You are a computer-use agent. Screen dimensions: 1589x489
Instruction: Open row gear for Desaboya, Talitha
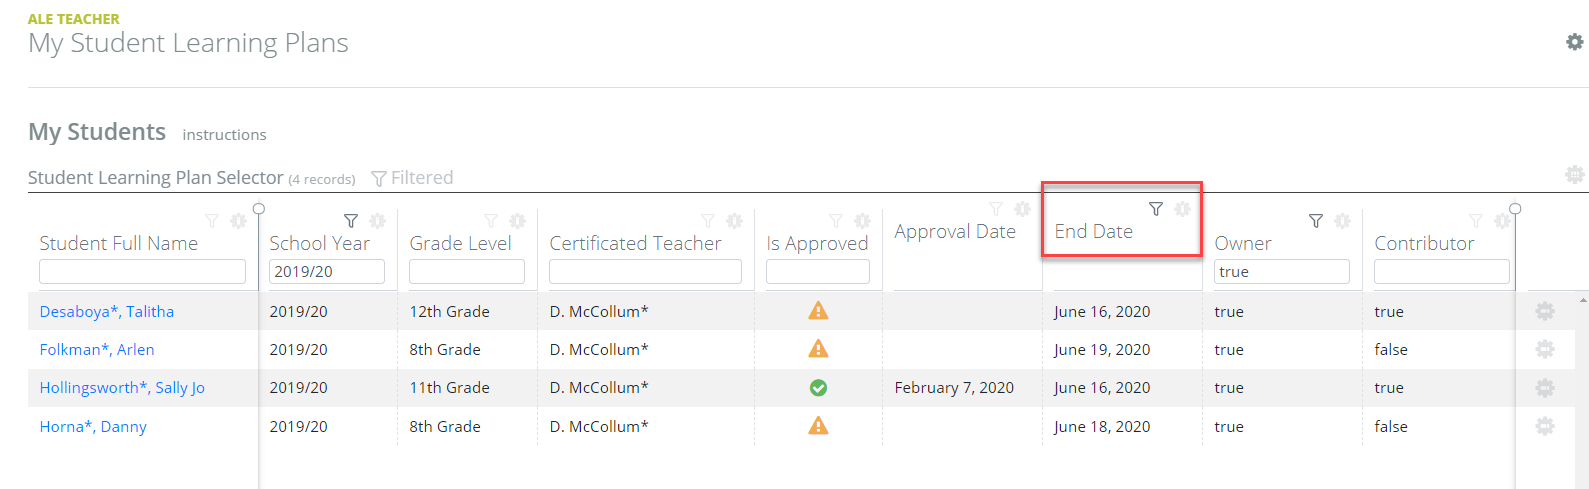pos(1545,311)
